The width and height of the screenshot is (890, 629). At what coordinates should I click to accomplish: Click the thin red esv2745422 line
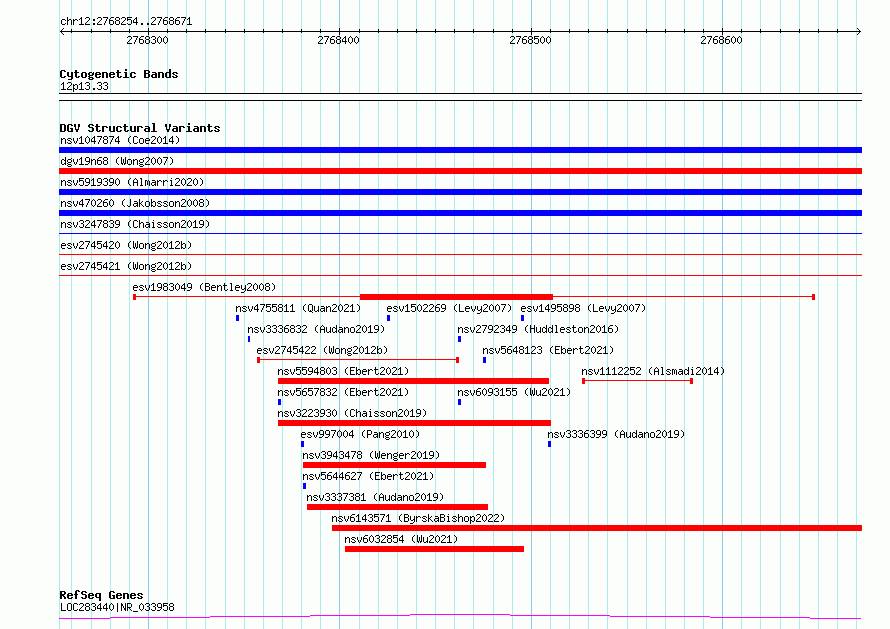pos(358,360)
